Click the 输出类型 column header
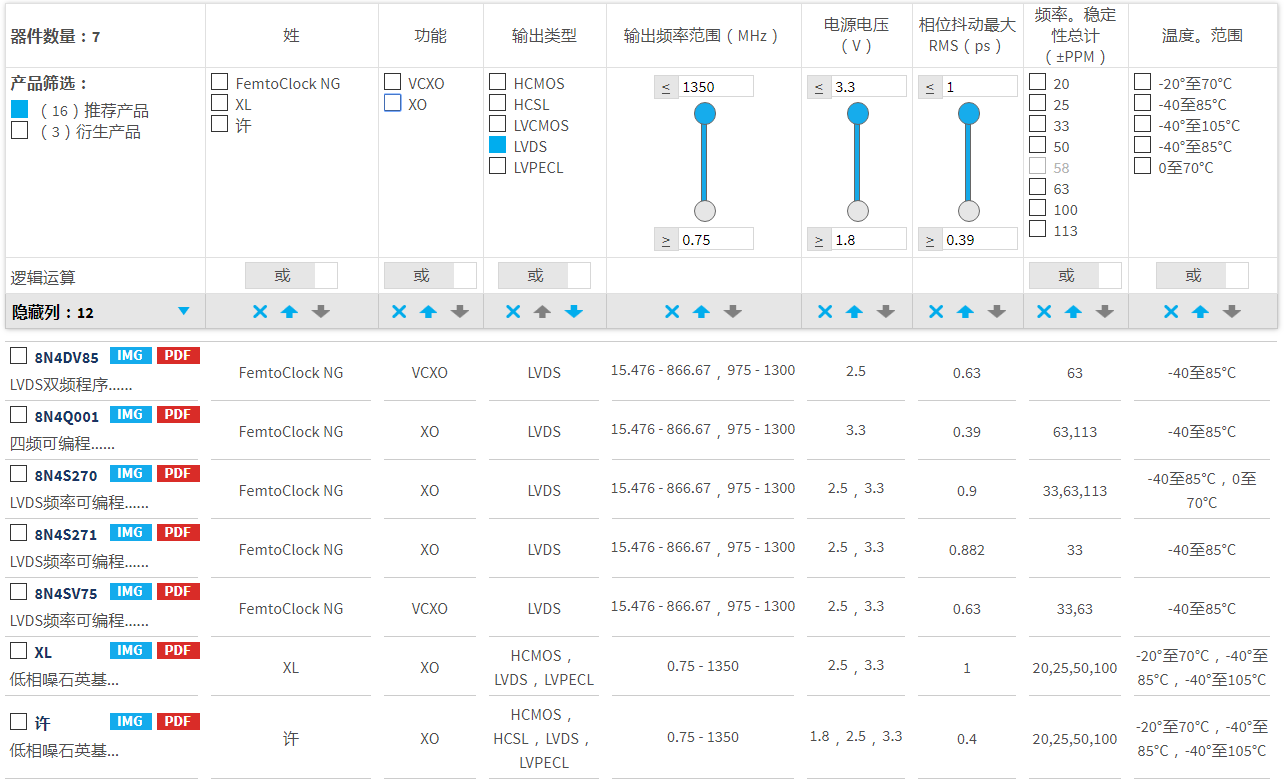Image resolution: width=1284 pixels, height=782 pixels. [x=544, y=36]
